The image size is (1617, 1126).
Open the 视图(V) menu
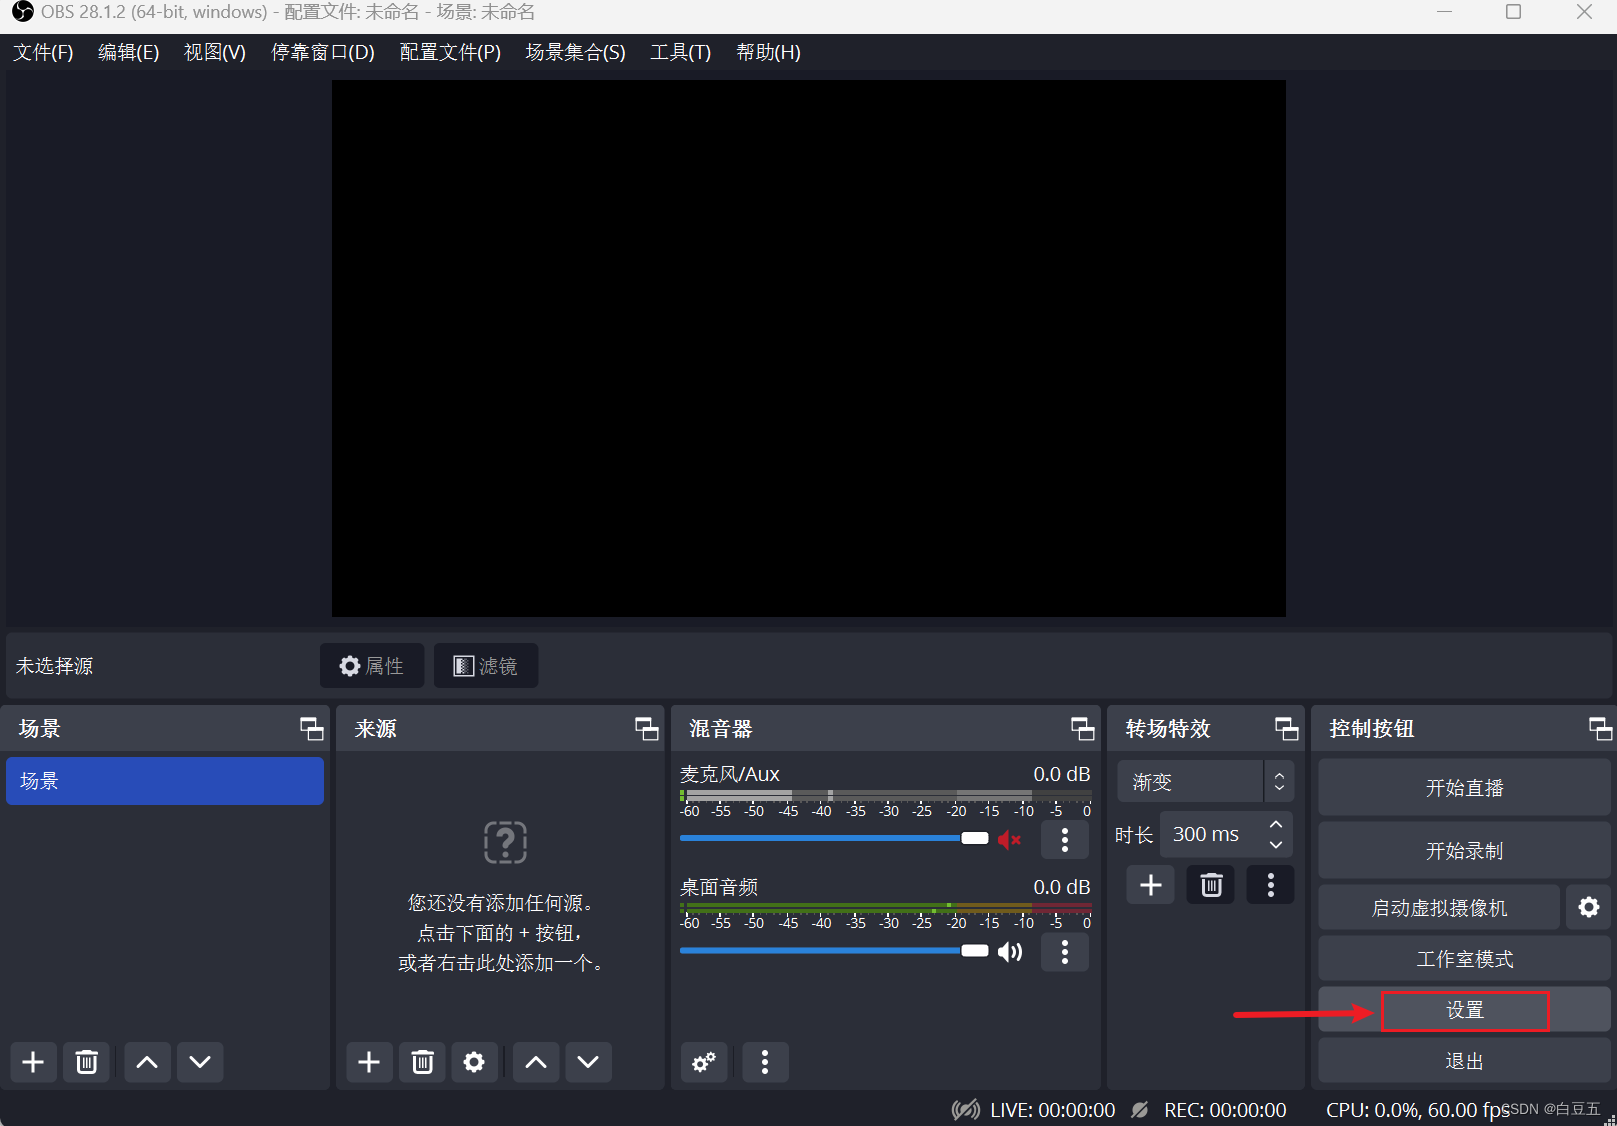click(x=215, y=52)
